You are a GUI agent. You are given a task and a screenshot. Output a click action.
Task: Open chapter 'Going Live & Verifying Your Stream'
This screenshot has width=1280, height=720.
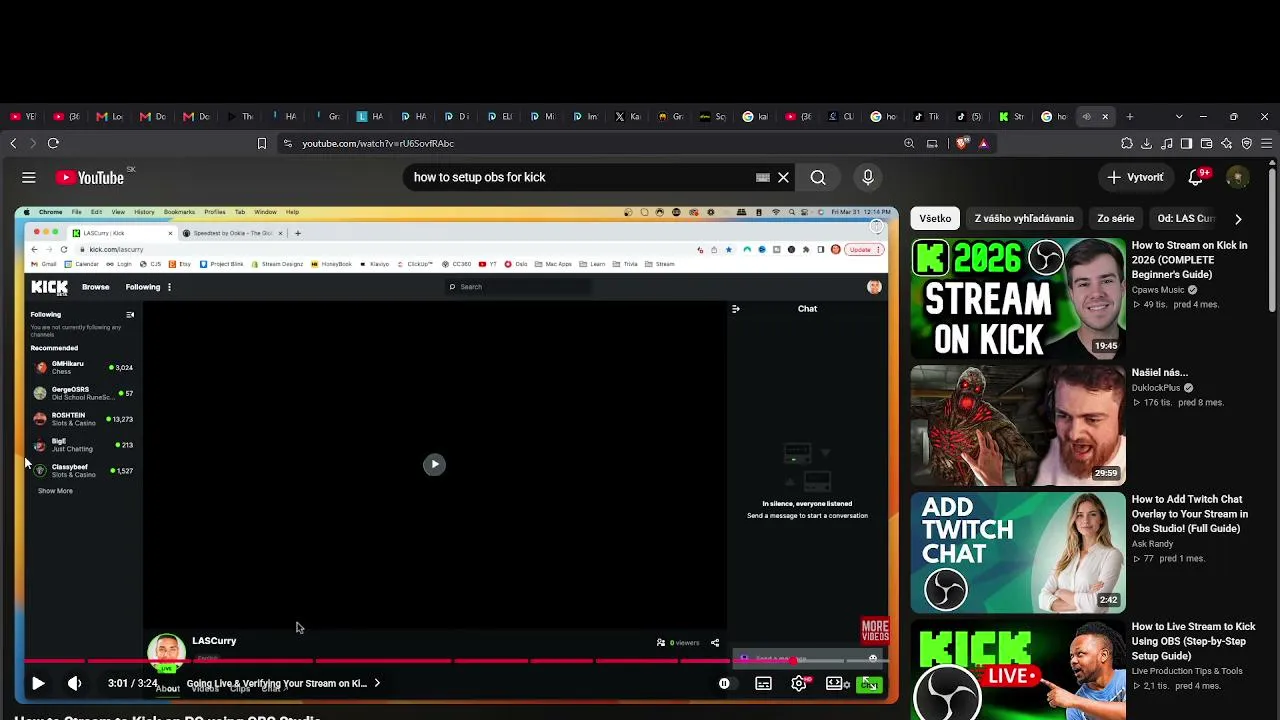tap(283, 684)
